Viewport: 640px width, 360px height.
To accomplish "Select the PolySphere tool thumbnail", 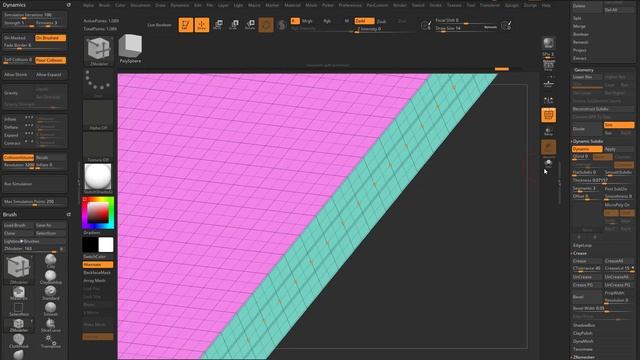I will pos(130,49).
